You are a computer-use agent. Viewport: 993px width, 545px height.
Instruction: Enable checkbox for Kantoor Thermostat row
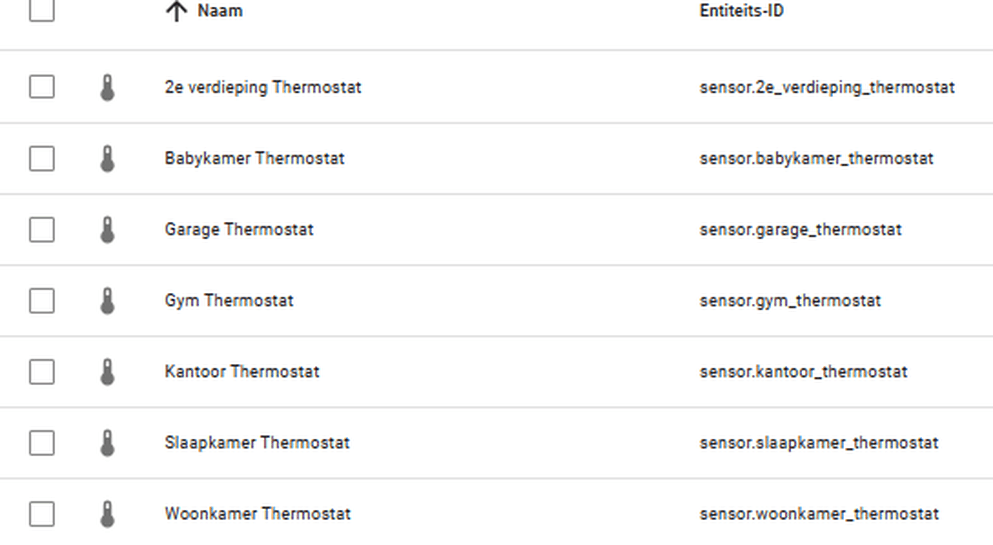point(41,372)
